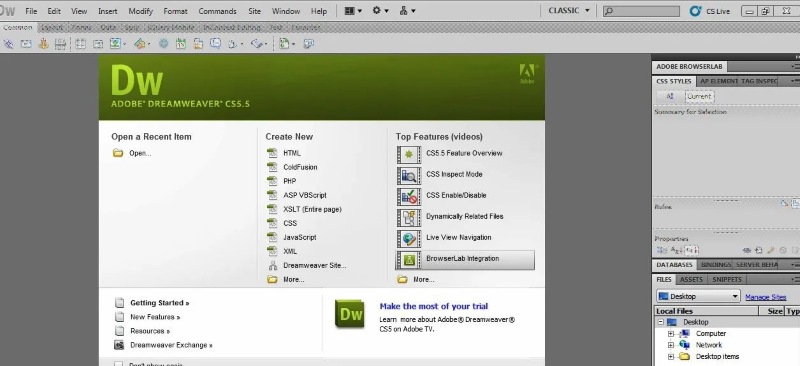
Task: Create a new CSS document
Action: [x=290, y=223]
